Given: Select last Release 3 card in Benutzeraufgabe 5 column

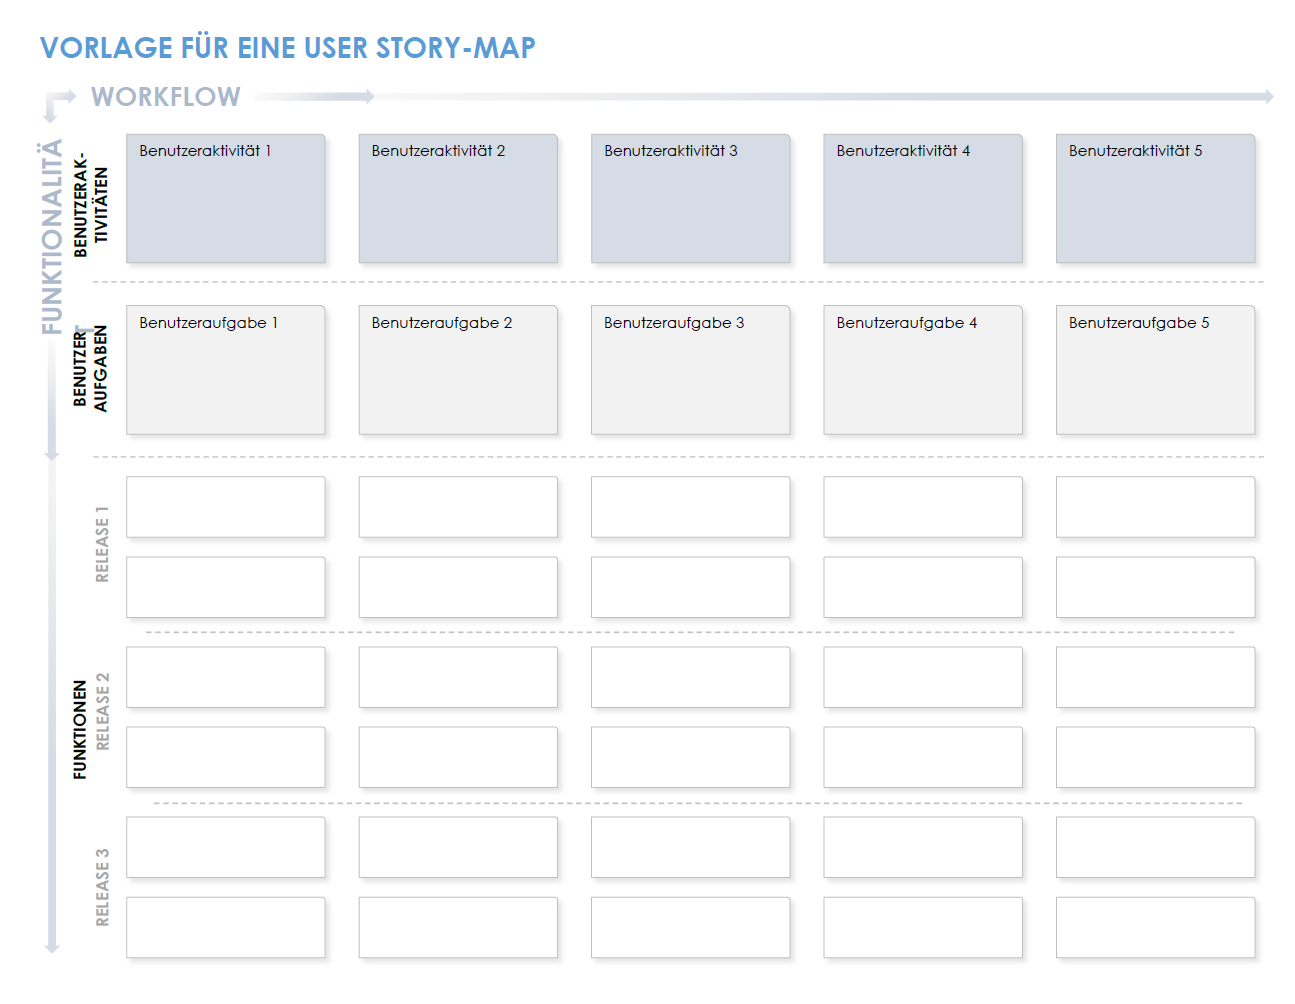Looking at the screenshot, I should click(1156, 927).
